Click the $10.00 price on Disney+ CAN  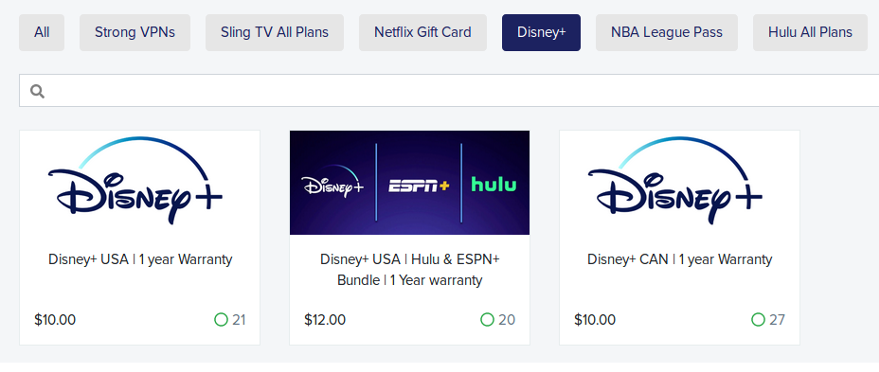tap(595, 320)
